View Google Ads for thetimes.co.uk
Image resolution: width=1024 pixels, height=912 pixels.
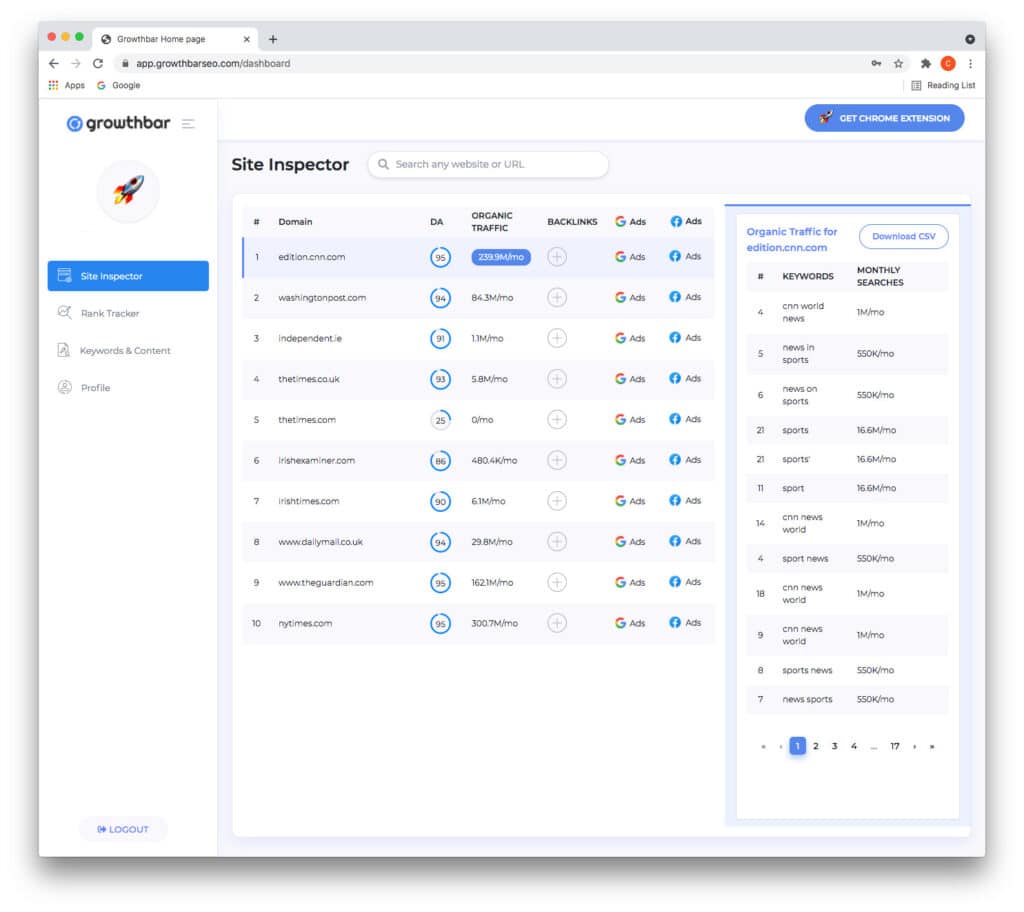tap(630, 379)
